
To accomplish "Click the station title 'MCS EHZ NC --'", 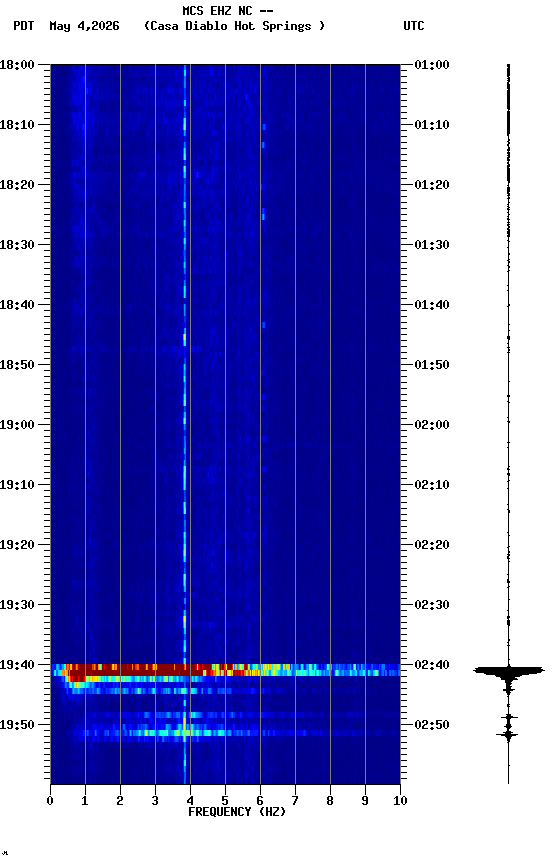I will [x=228, y=10].
